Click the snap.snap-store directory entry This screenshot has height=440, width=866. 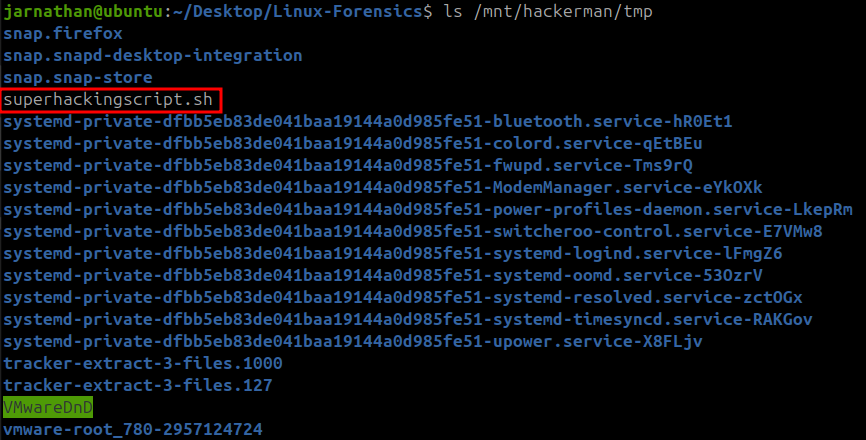tap(78, 78)
